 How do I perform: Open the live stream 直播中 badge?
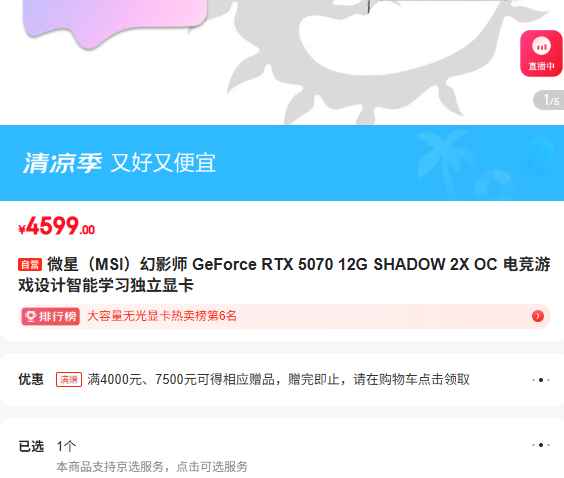tap(541, 54)
